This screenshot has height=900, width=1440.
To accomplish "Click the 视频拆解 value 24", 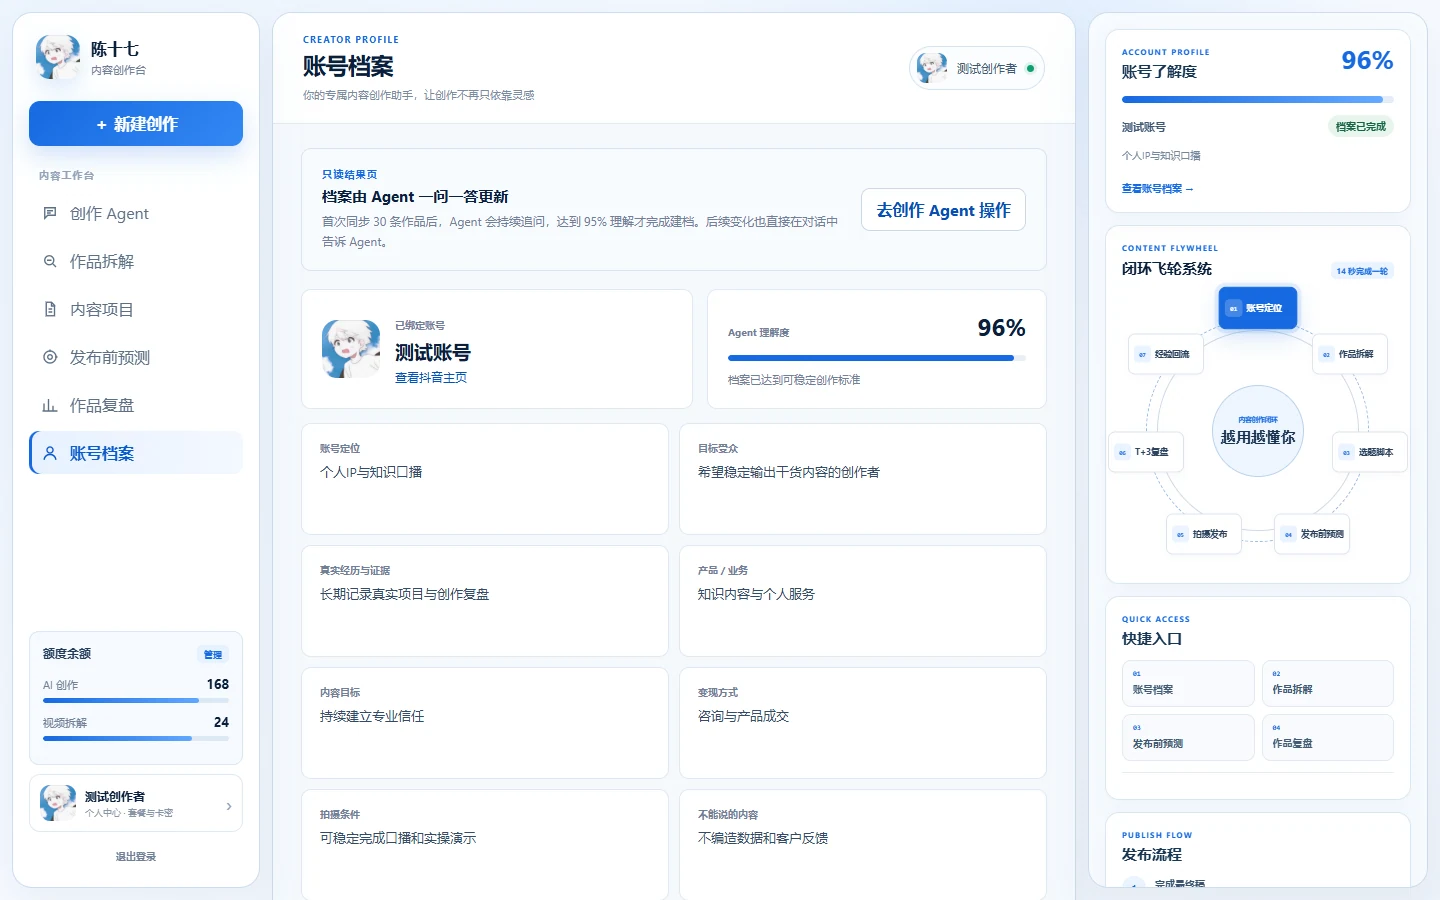I will click(222, 722).
